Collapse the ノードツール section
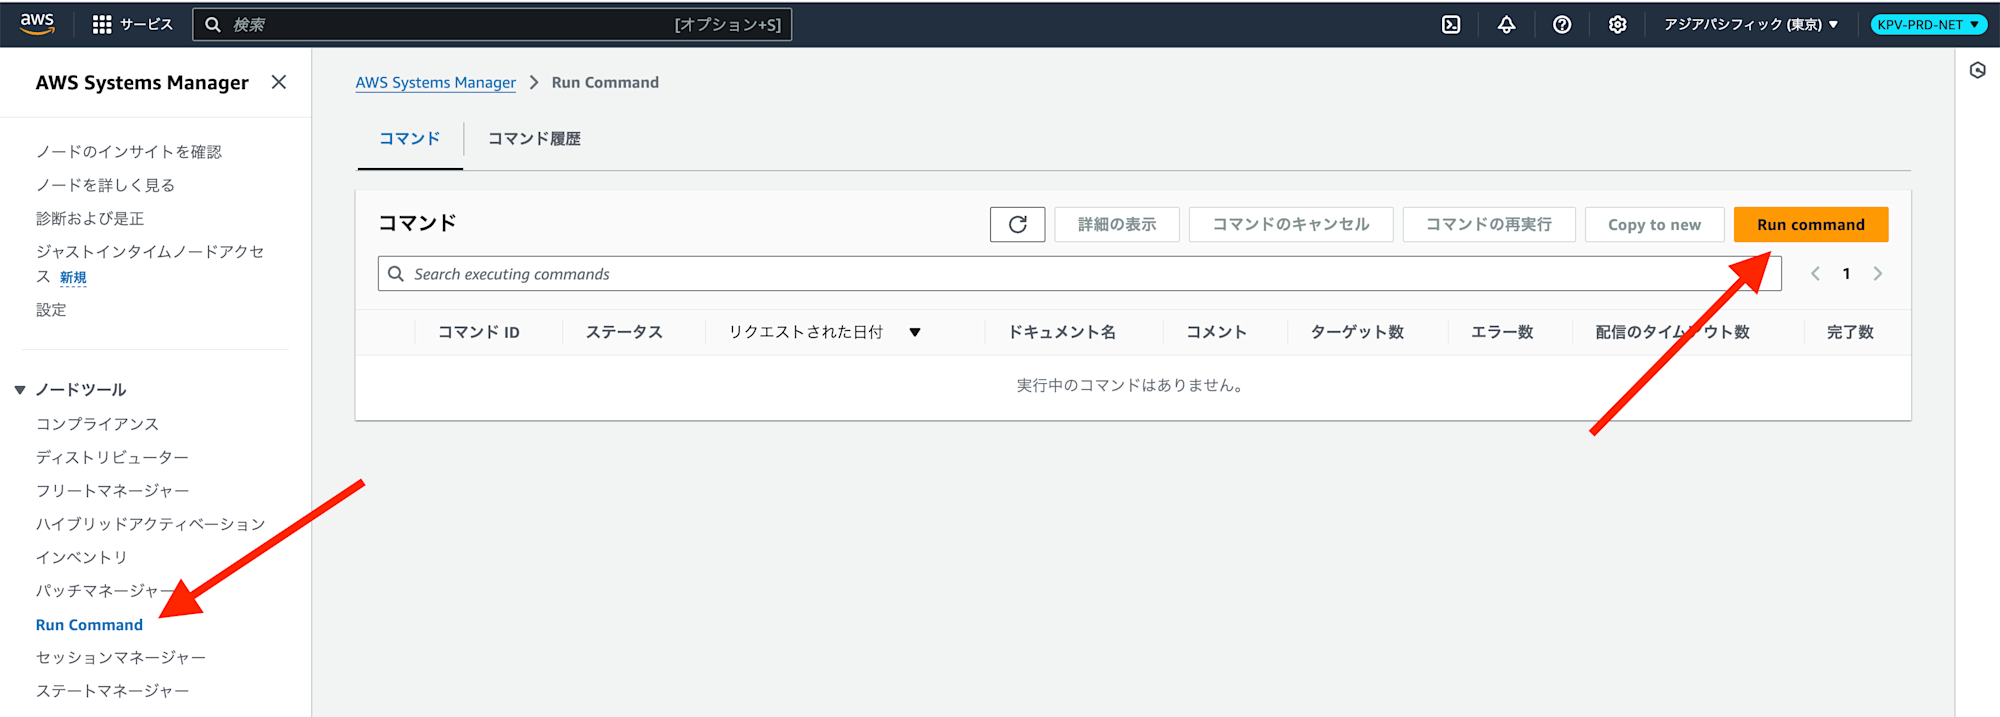This screenshot has height=717, width=2000. (x=20, y=390)
